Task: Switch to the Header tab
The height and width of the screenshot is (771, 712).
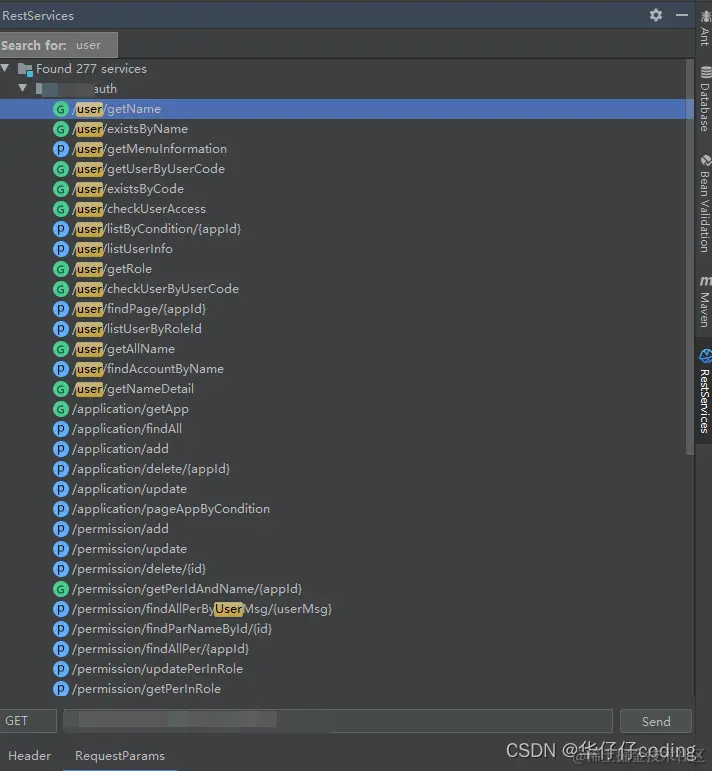Action: pos(30,756)
